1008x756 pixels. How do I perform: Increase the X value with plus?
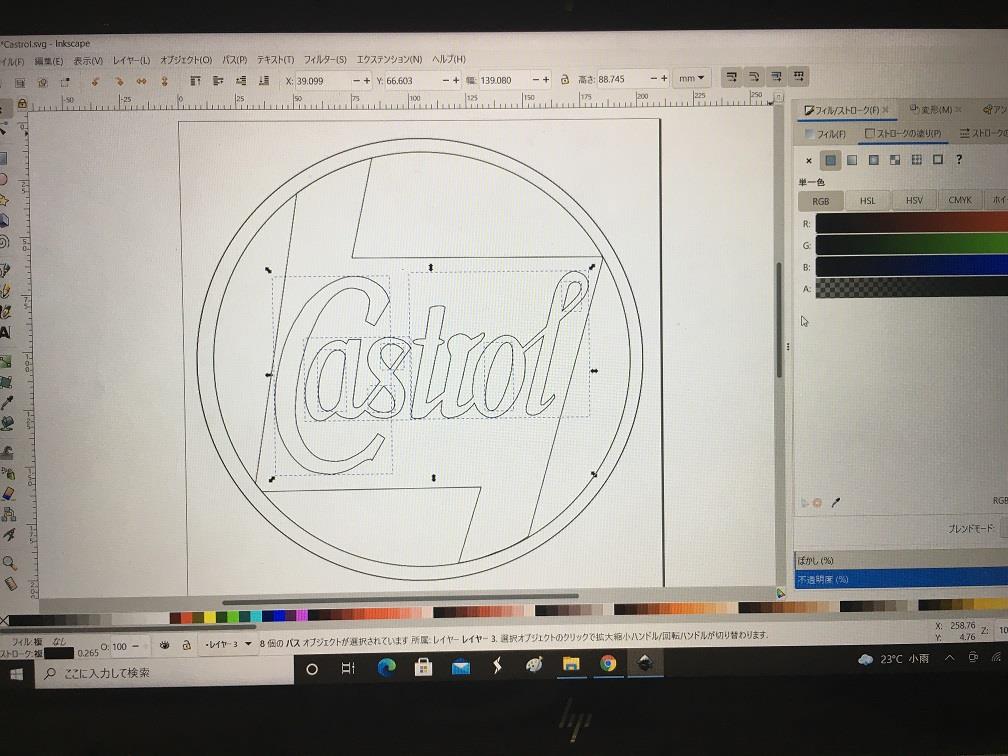367,80
